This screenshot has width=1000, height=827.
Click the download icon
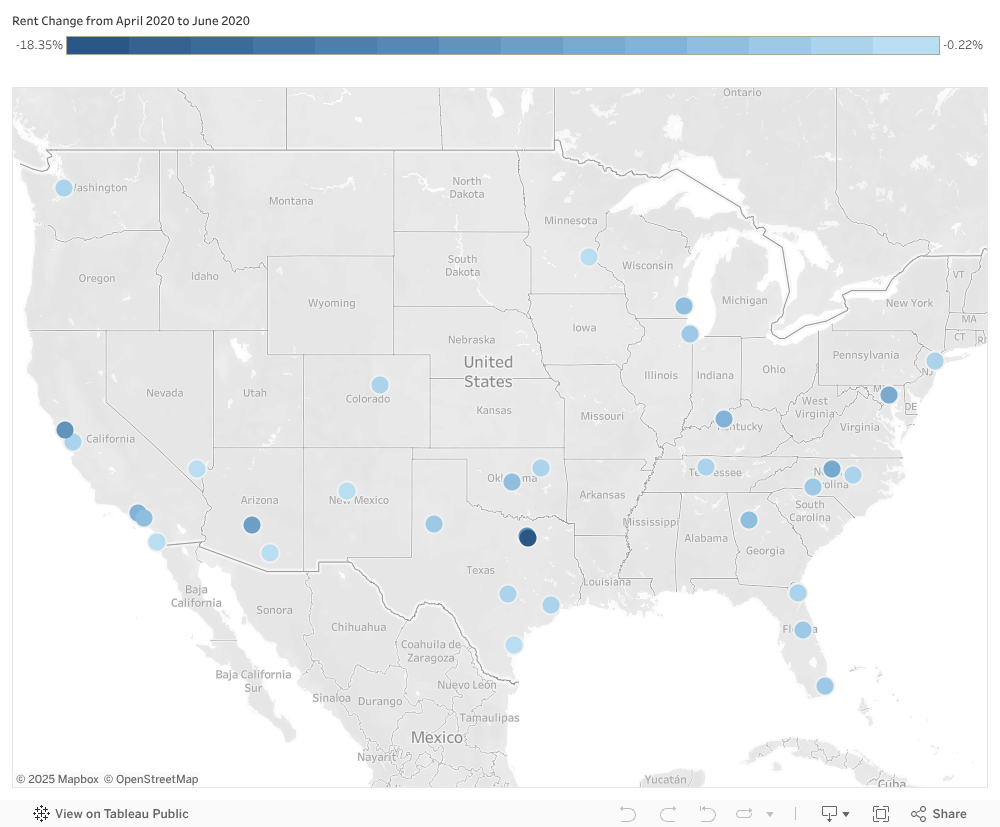coord(829,814)
